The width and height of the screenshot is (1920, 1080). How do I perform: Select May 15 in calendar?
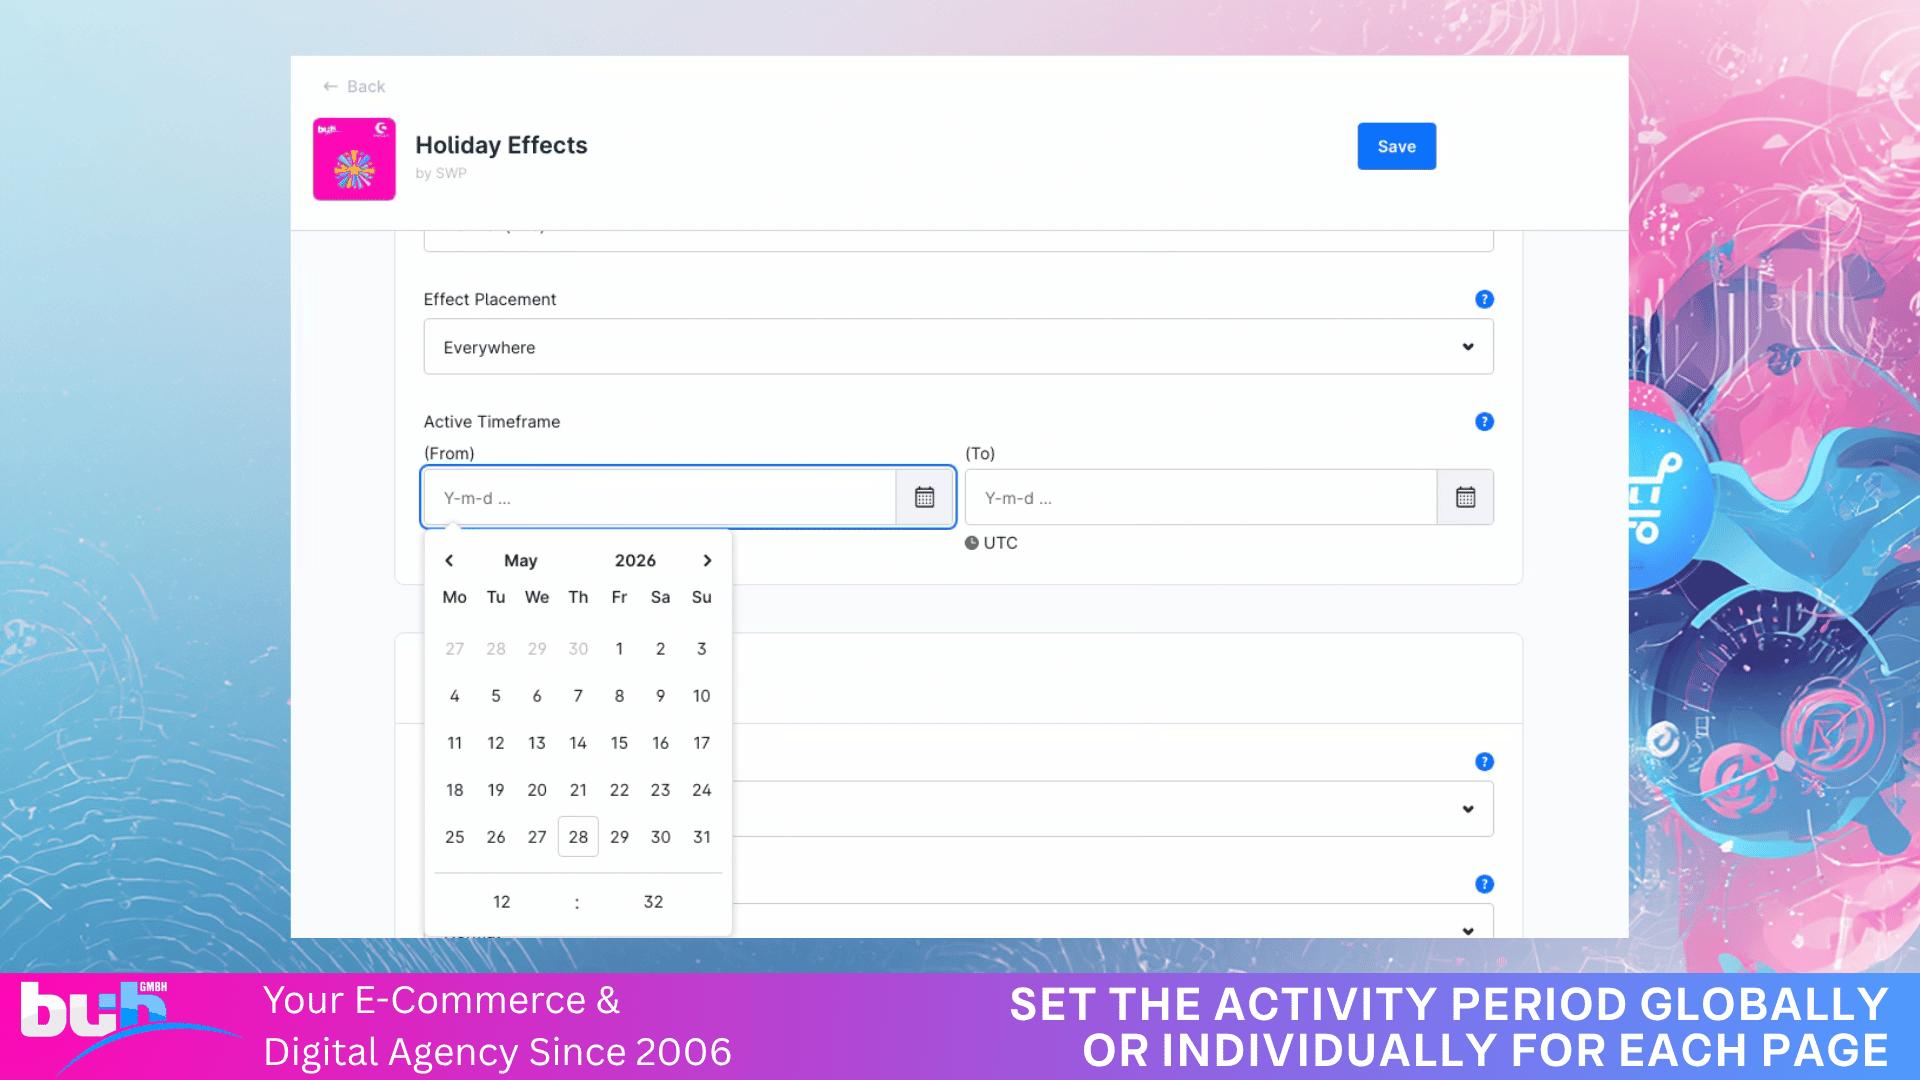click(619, 743)
